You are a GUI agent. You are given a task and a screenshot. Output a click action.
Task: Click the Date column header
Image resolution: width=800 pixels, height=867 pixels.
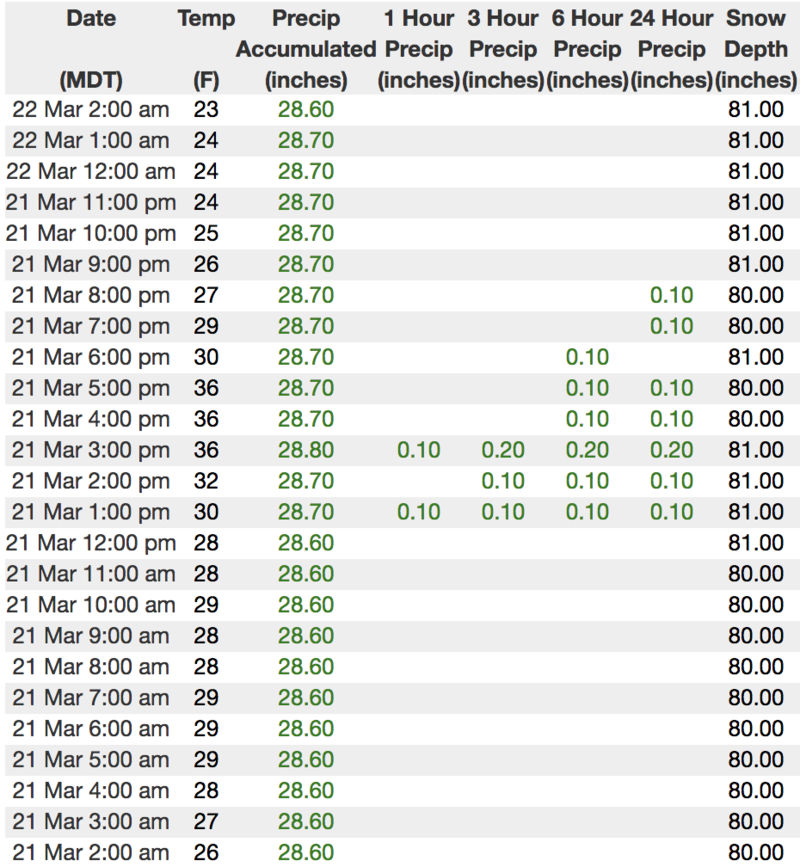(91, 18)
